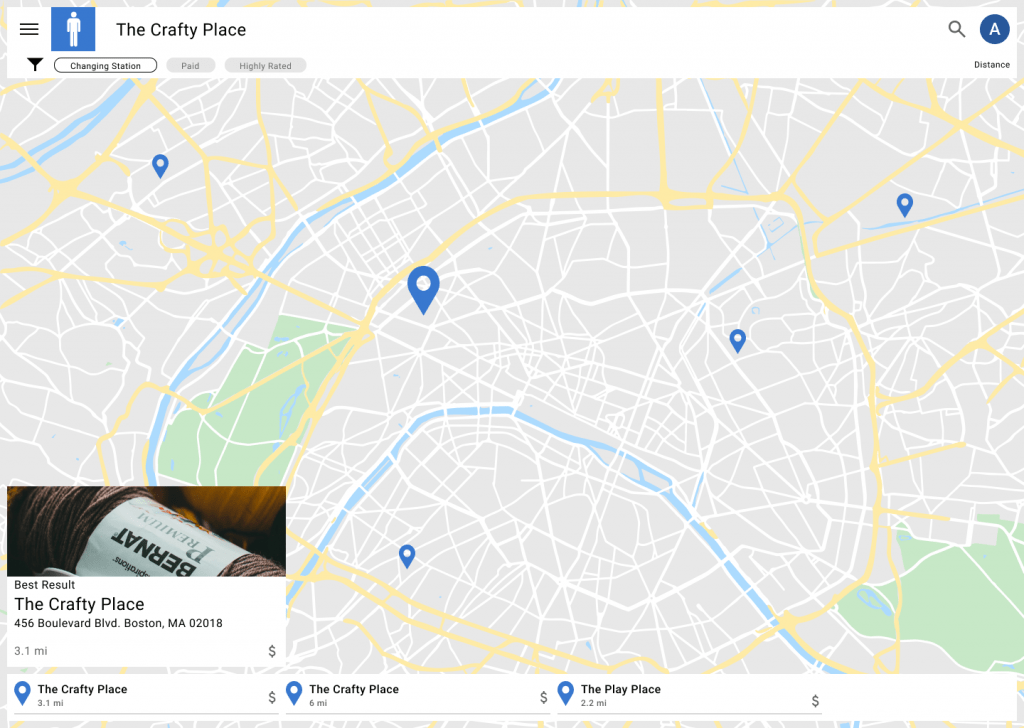Select the large highlighted map pin

pos(423,287)
